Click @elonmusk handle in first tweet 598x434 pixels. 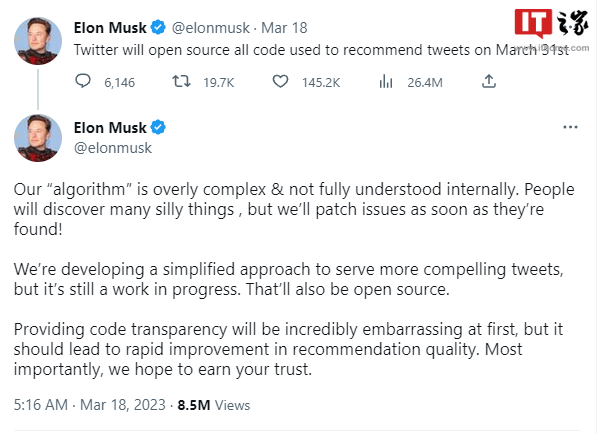211,28
